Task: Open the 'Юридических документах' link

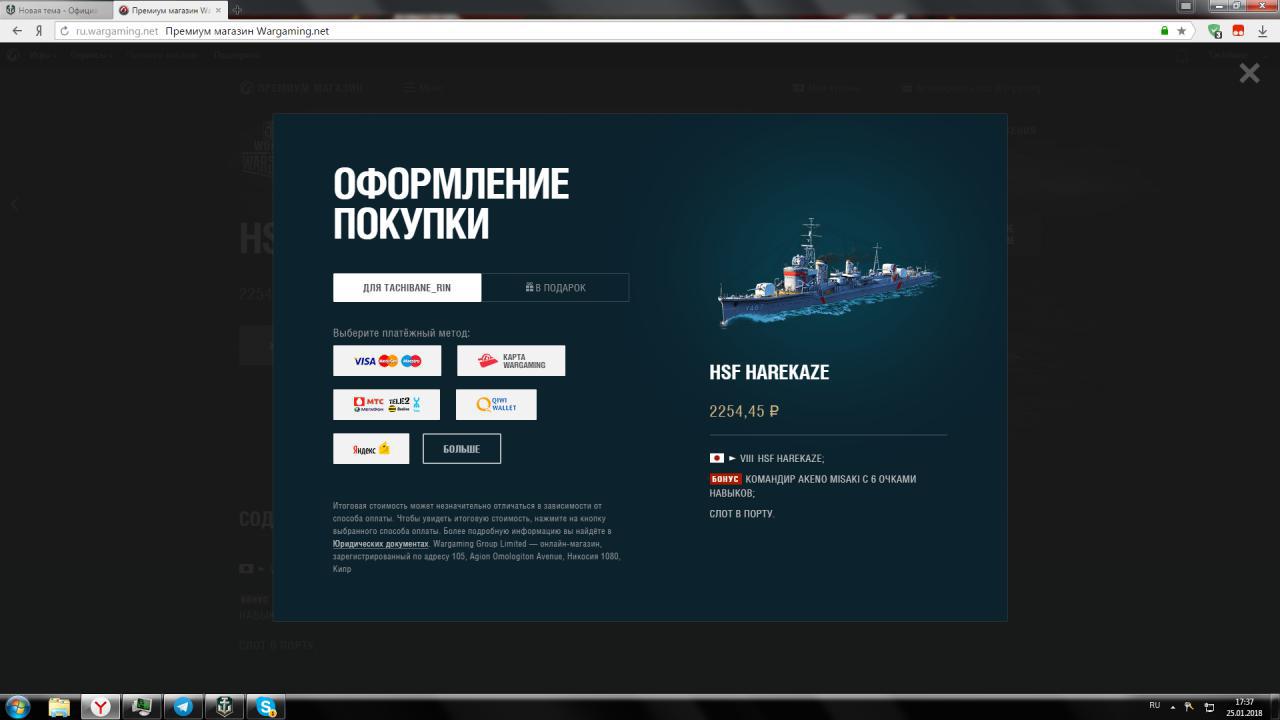Action: 381,544
